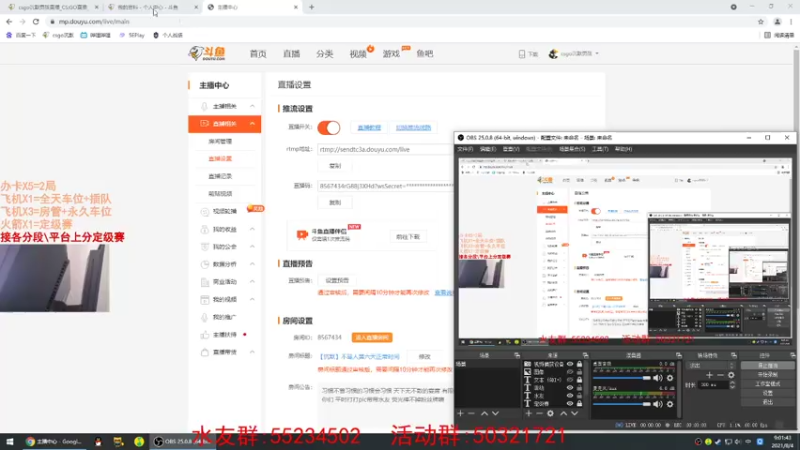Remove scene transition minus icon
Screen dimensions: 800x450
(x=720, y=375)
